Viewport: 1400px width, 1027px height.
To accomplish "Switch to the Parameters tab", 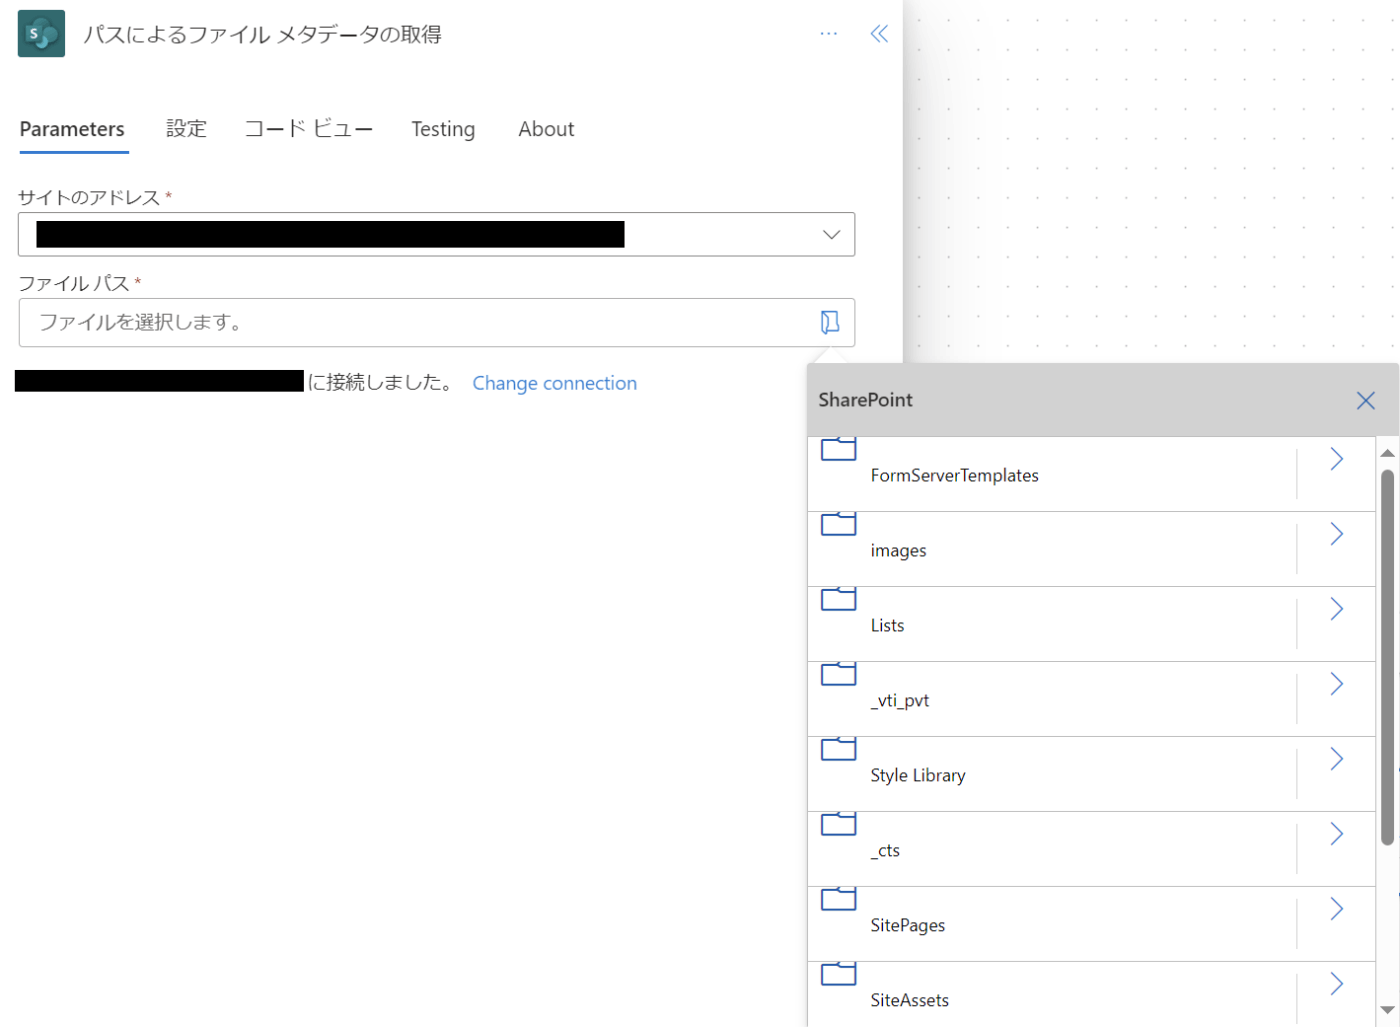I will pos(72,129).
